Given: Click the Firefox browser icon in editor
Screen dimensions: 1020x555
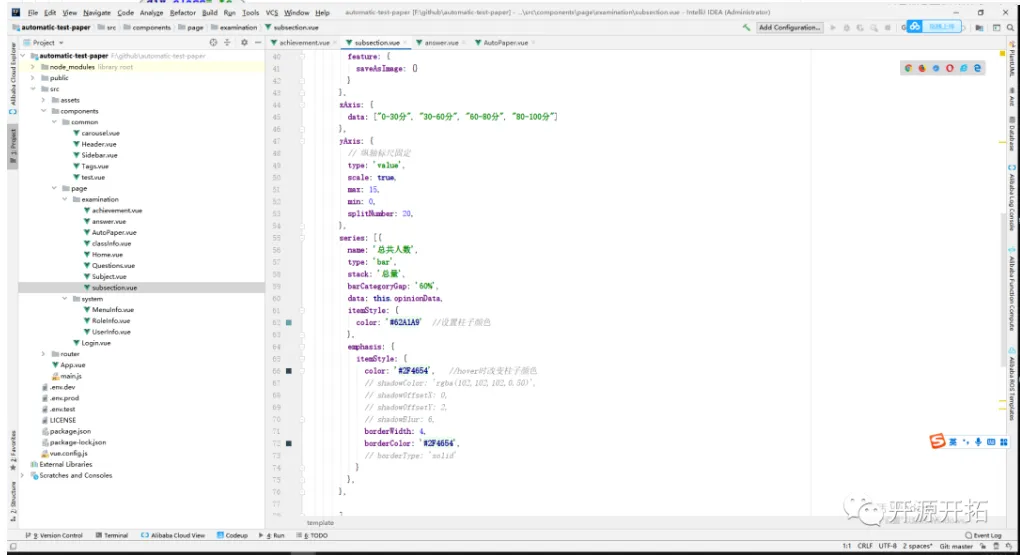Looking at the screenshot, I should [922, 68].
